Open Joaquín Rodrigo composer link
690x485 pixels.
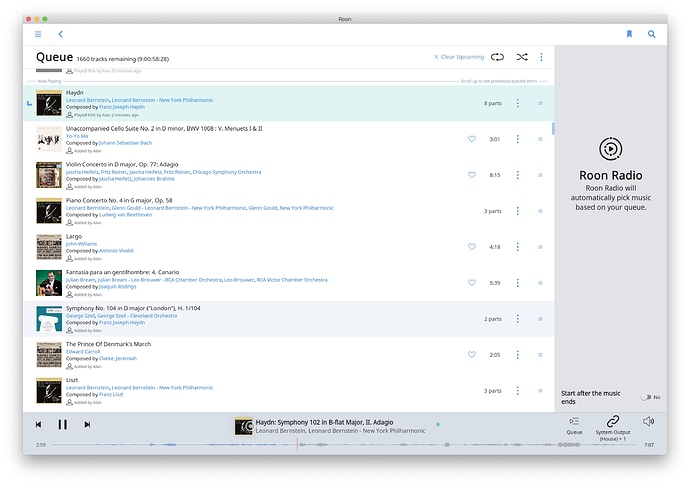coord(117,287)
